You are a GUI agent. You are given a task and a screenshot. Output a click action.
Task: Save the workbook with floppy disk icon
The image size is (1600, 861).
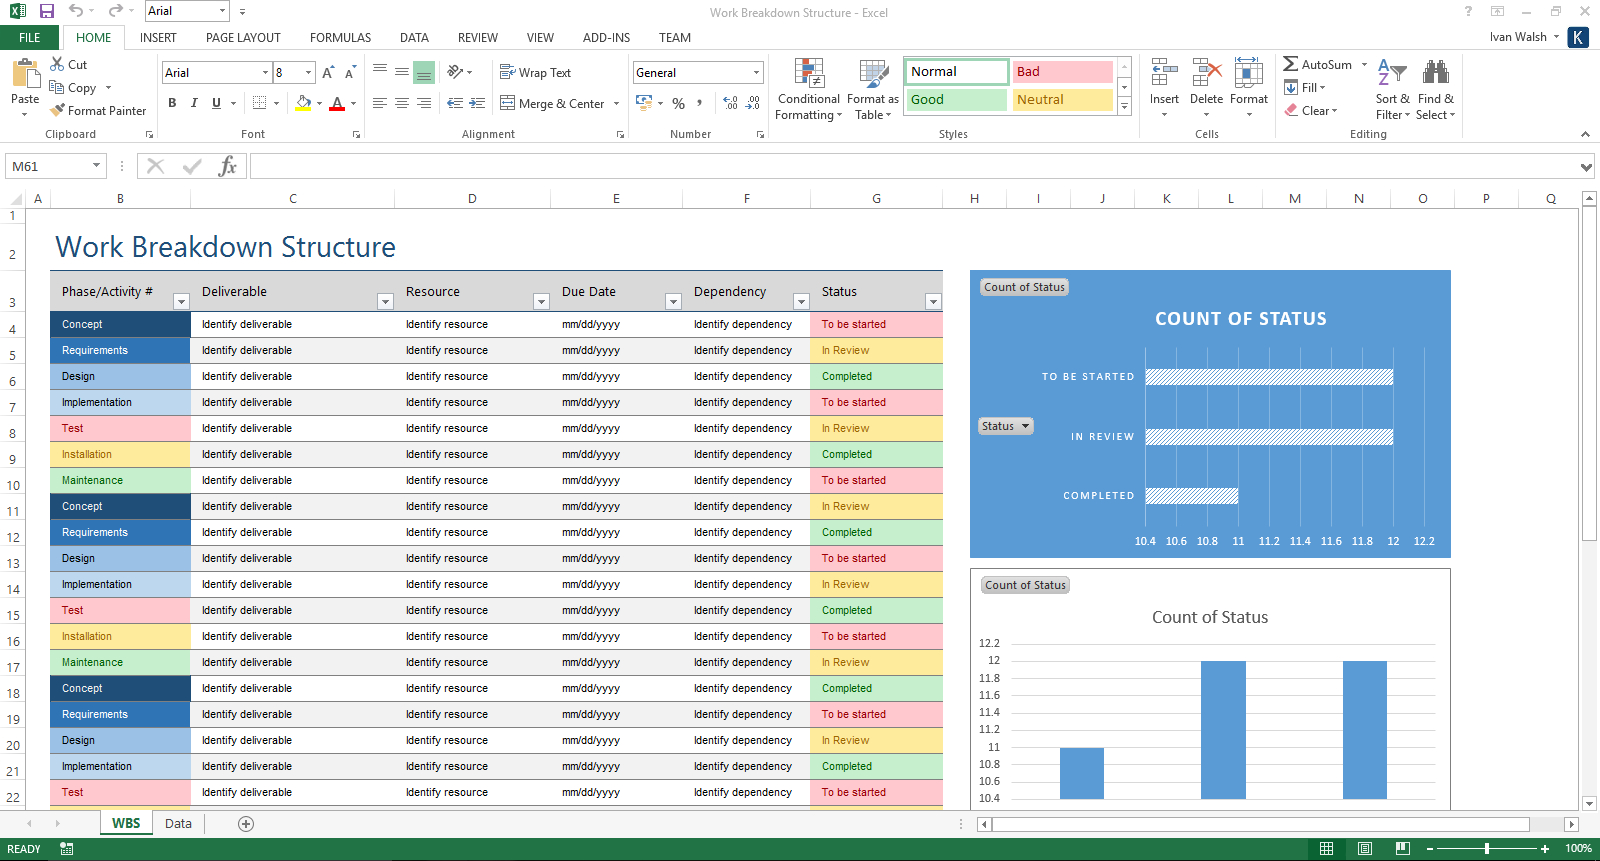[47, 11]
